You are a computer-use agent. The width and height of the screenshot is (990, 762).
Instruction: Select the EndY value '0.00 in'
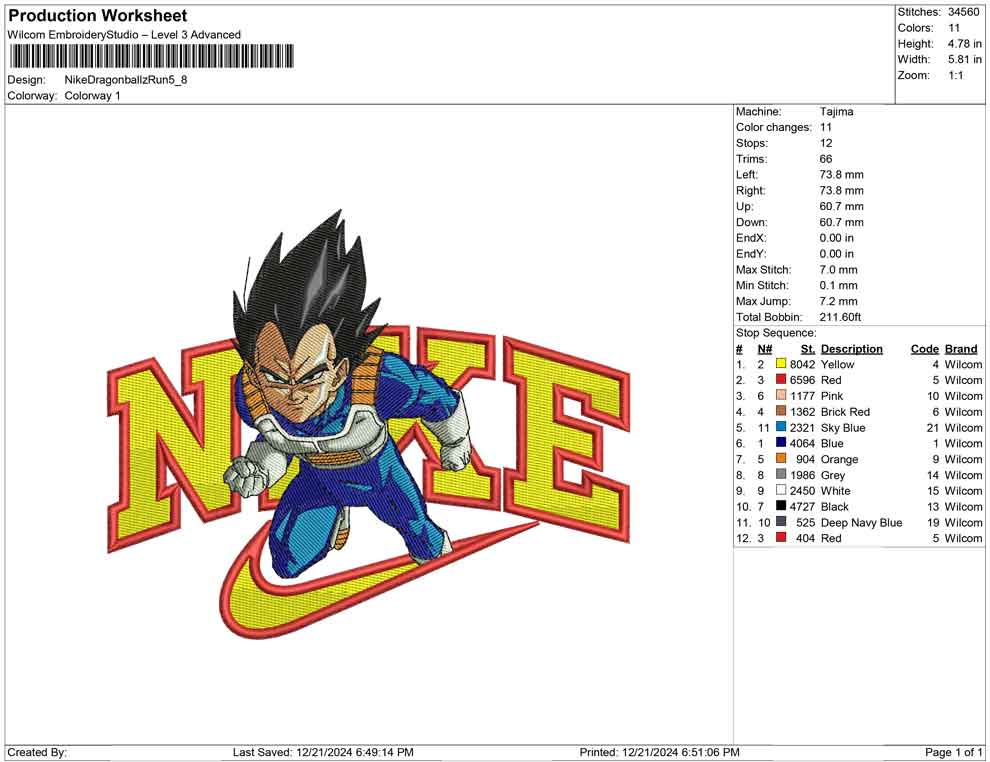837,254
